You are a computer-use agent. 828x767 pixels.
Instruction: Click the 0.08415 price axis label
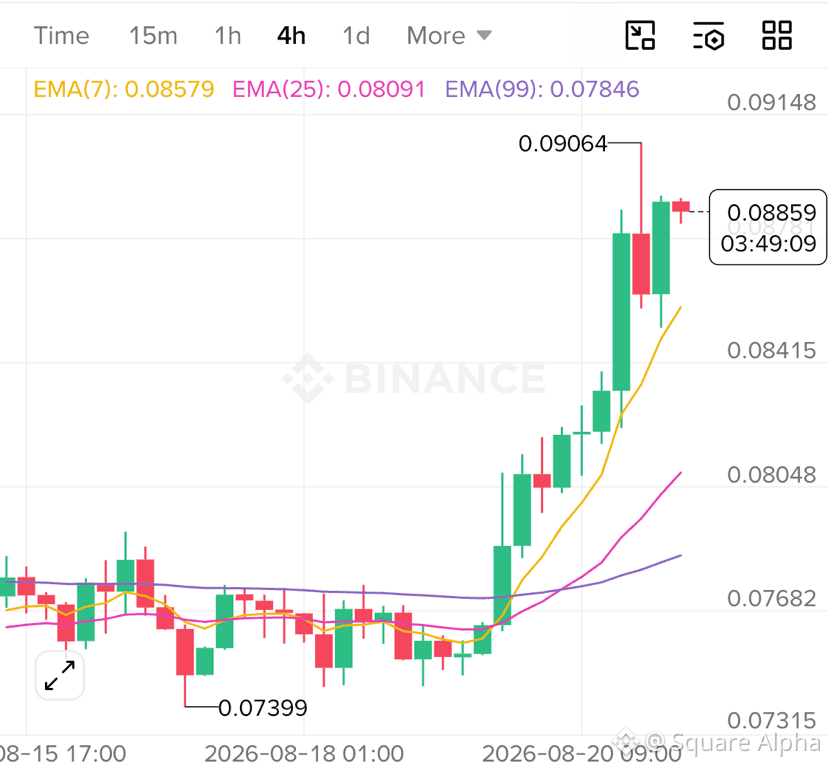[x=771, y=351]
